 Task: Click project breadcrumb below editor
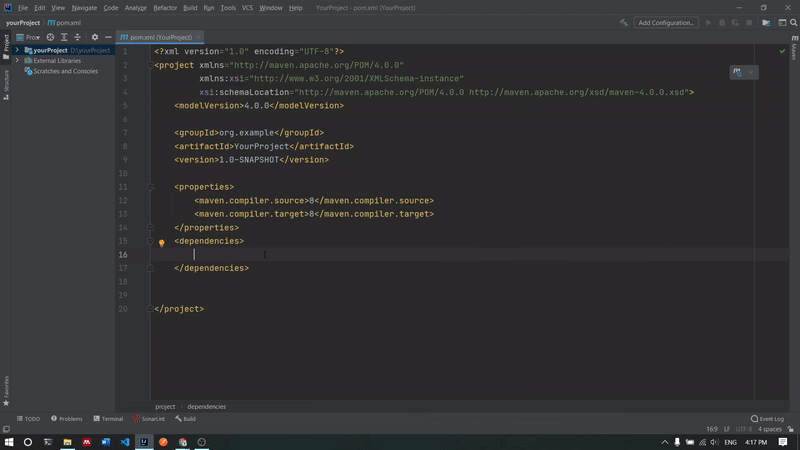[165, 407]
